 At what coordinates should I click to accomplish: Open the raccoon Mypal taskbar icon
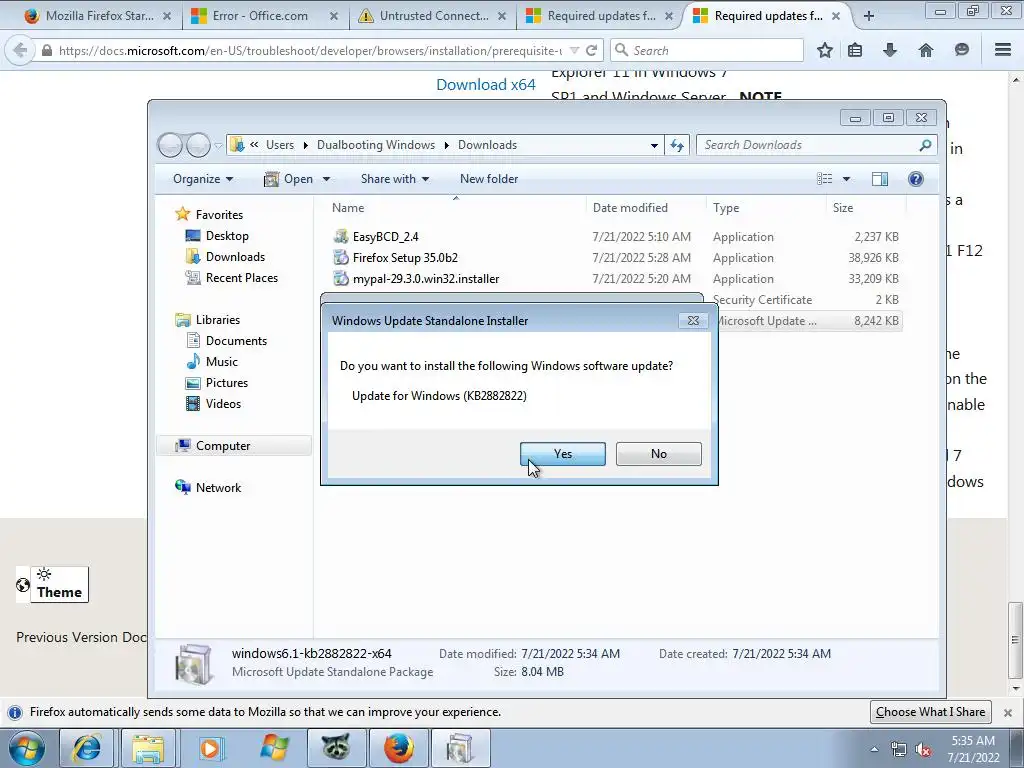tap(334, 748)
